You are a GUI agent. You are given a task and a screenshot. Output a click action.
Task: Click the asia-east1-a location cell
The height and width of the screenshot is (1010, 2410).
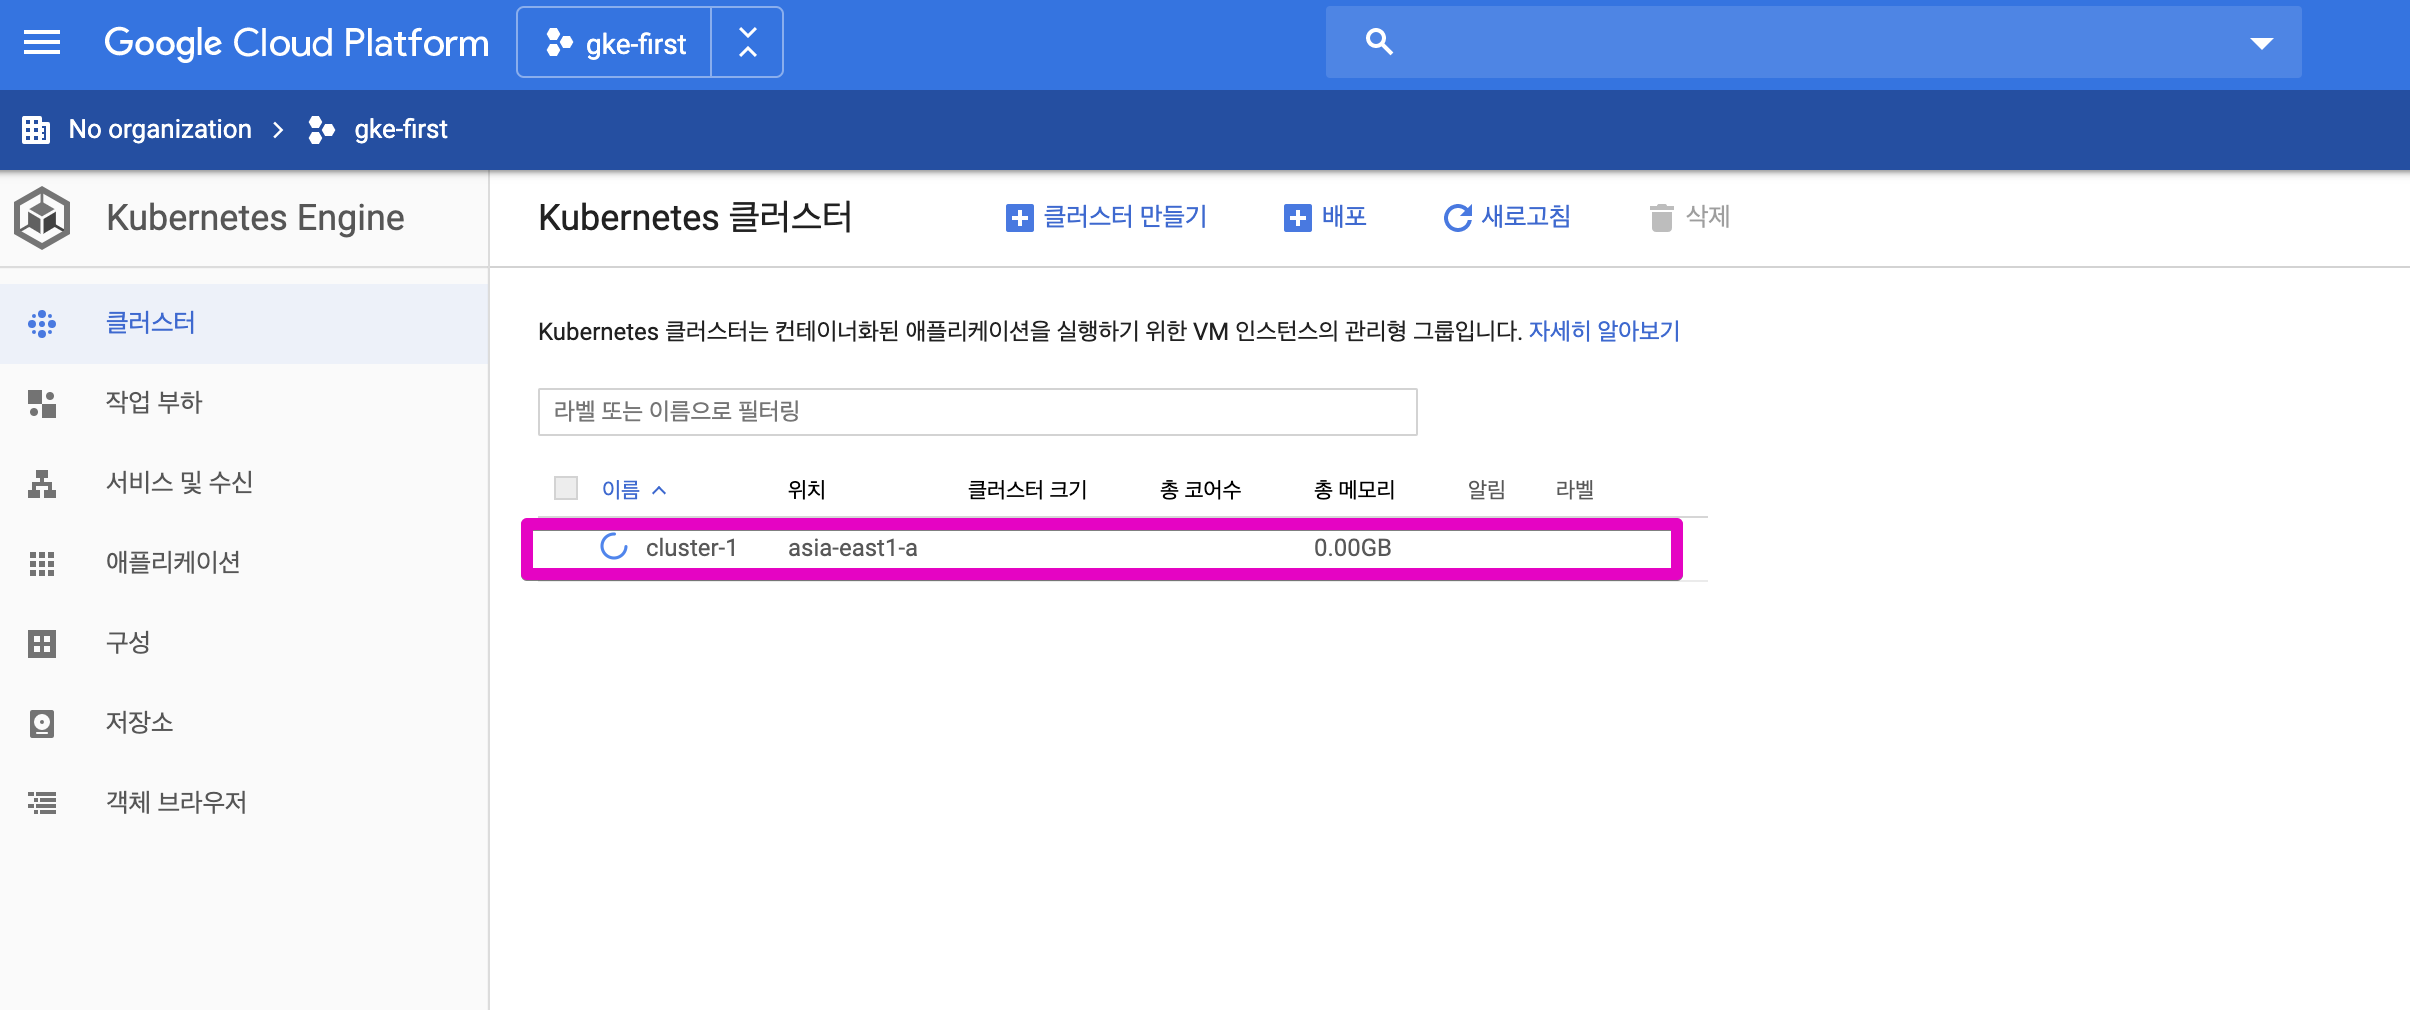point(852,548)
